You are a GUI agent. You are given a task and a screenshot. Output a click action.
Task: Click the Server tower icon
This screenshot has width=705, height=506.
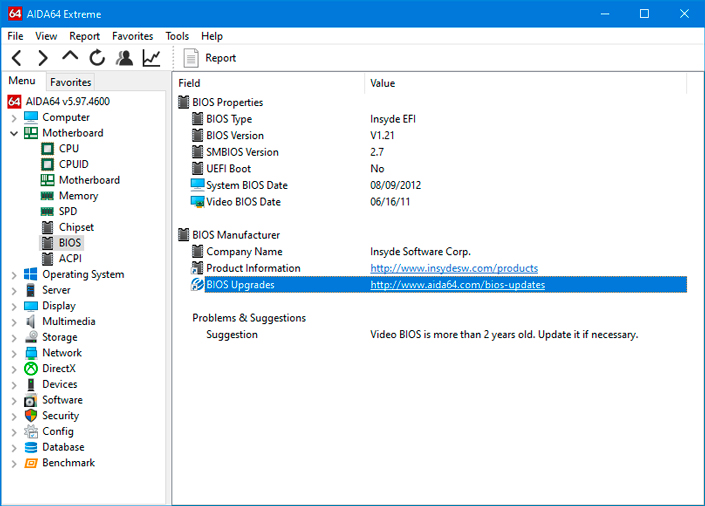31,290
